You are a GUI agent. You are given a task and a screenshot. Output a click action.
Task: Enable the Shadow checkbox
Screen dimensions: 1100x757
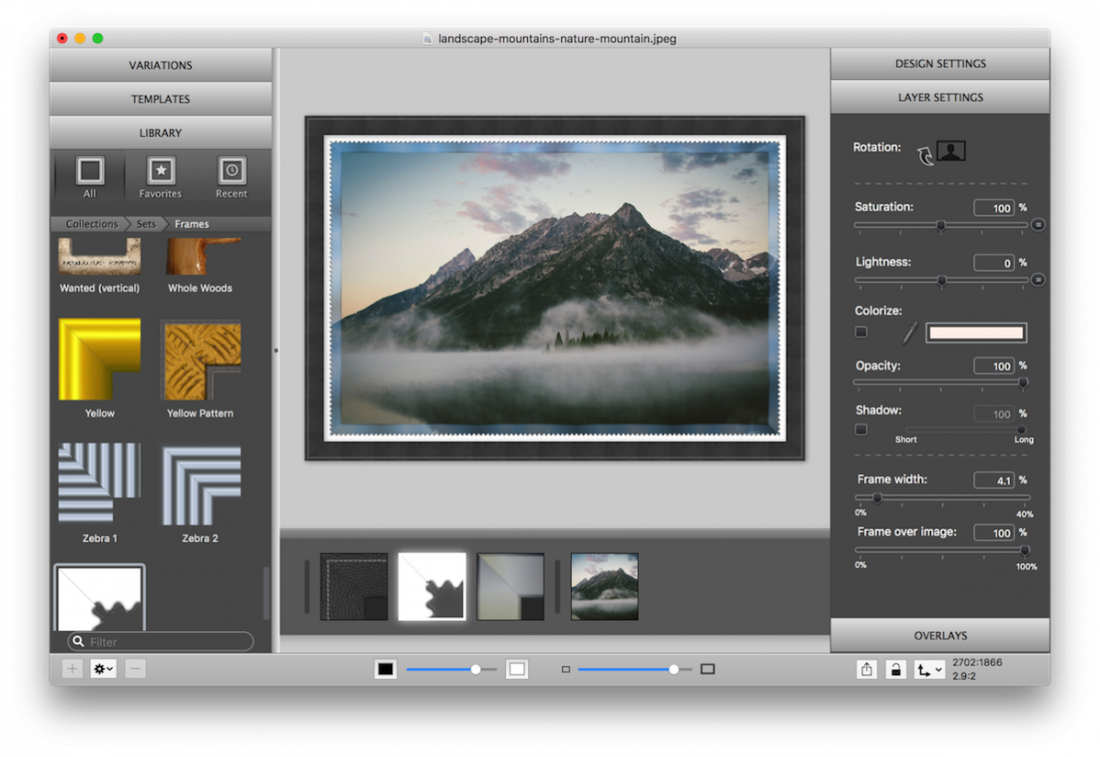click(860, 429)
